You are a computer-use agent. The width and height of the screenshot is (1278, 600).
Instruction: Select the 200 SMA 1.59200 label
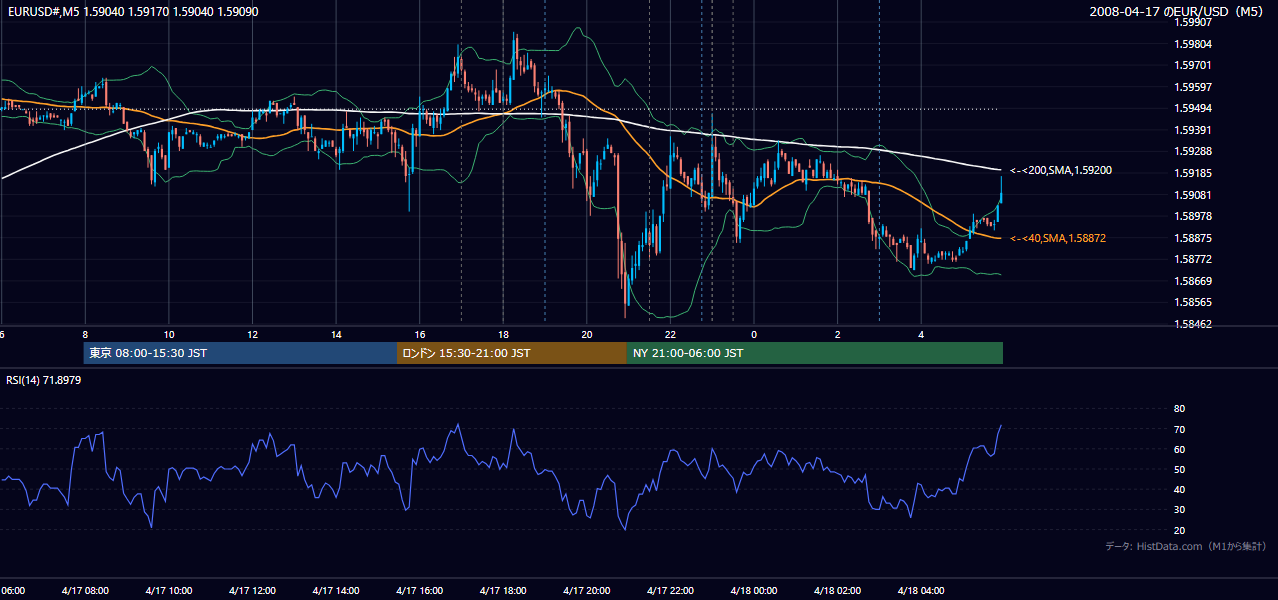[x=1061, y=171]
